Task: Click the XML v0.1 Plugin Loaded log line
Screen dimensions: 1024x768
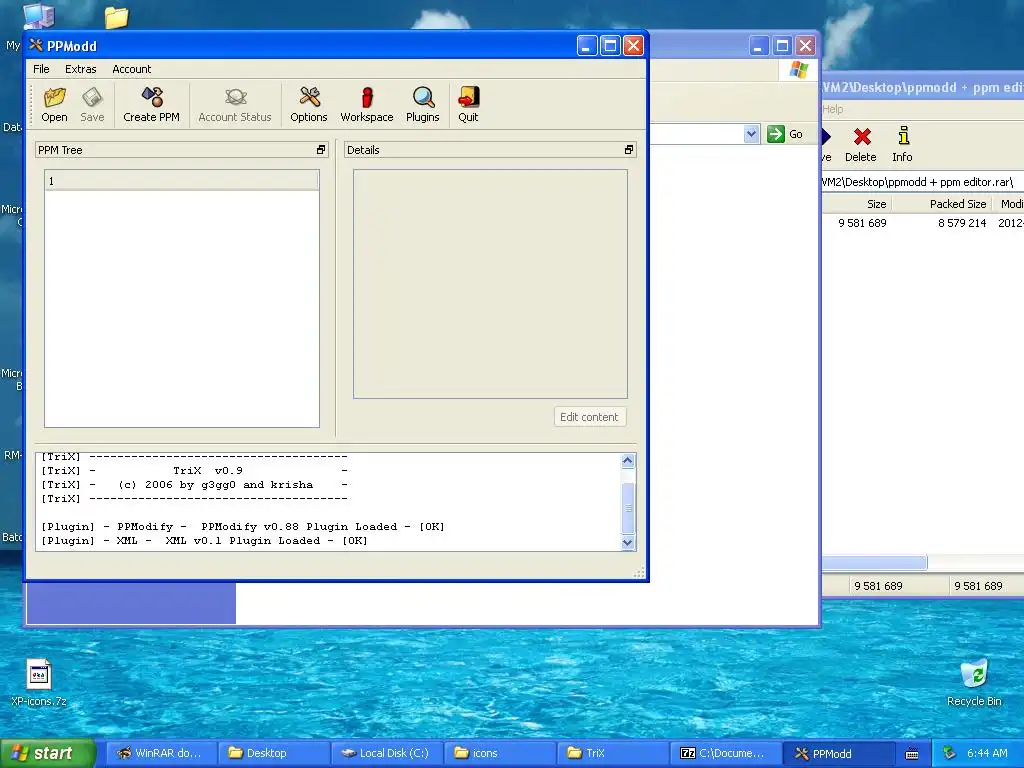Action: [x=204, y=541]
